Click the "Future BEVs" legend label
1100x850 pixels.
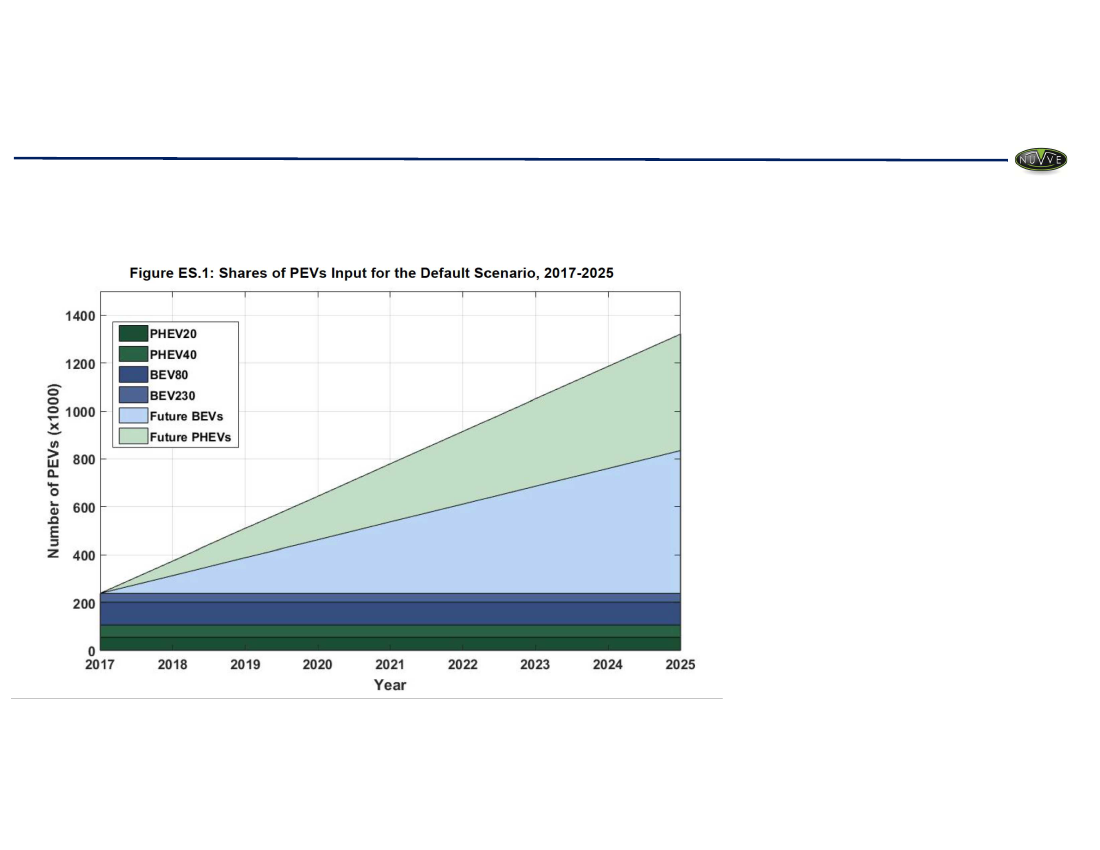click(187, 416)
